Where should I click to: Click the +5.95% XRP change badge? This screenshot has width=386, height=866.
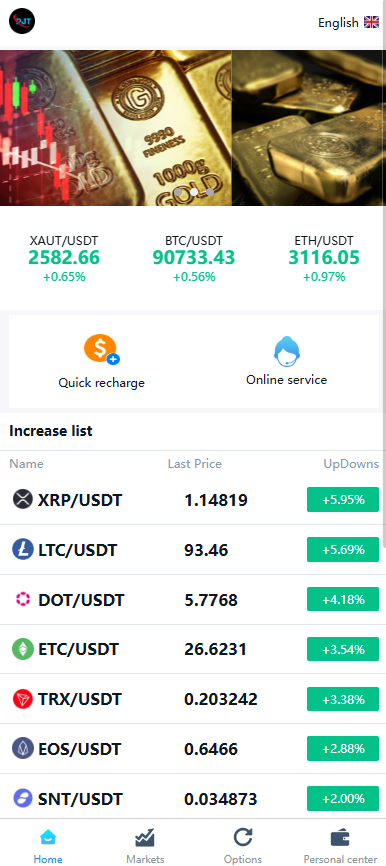[343, 500]
